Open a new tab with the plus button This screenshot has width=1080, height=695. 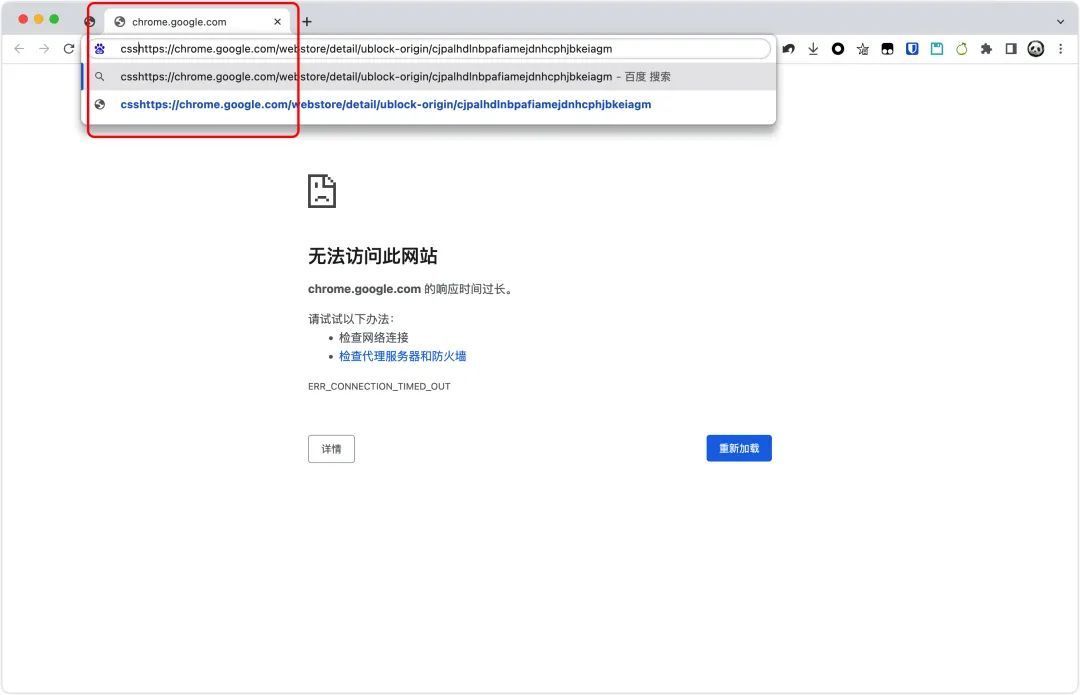point(307,22)
